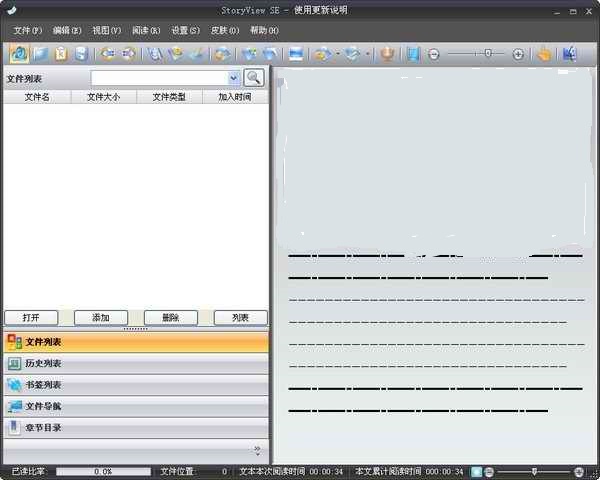Click the blue bookmark panel toolbar icon
The height and width of the screenshot is (480, 600).
tap(413, 54)
